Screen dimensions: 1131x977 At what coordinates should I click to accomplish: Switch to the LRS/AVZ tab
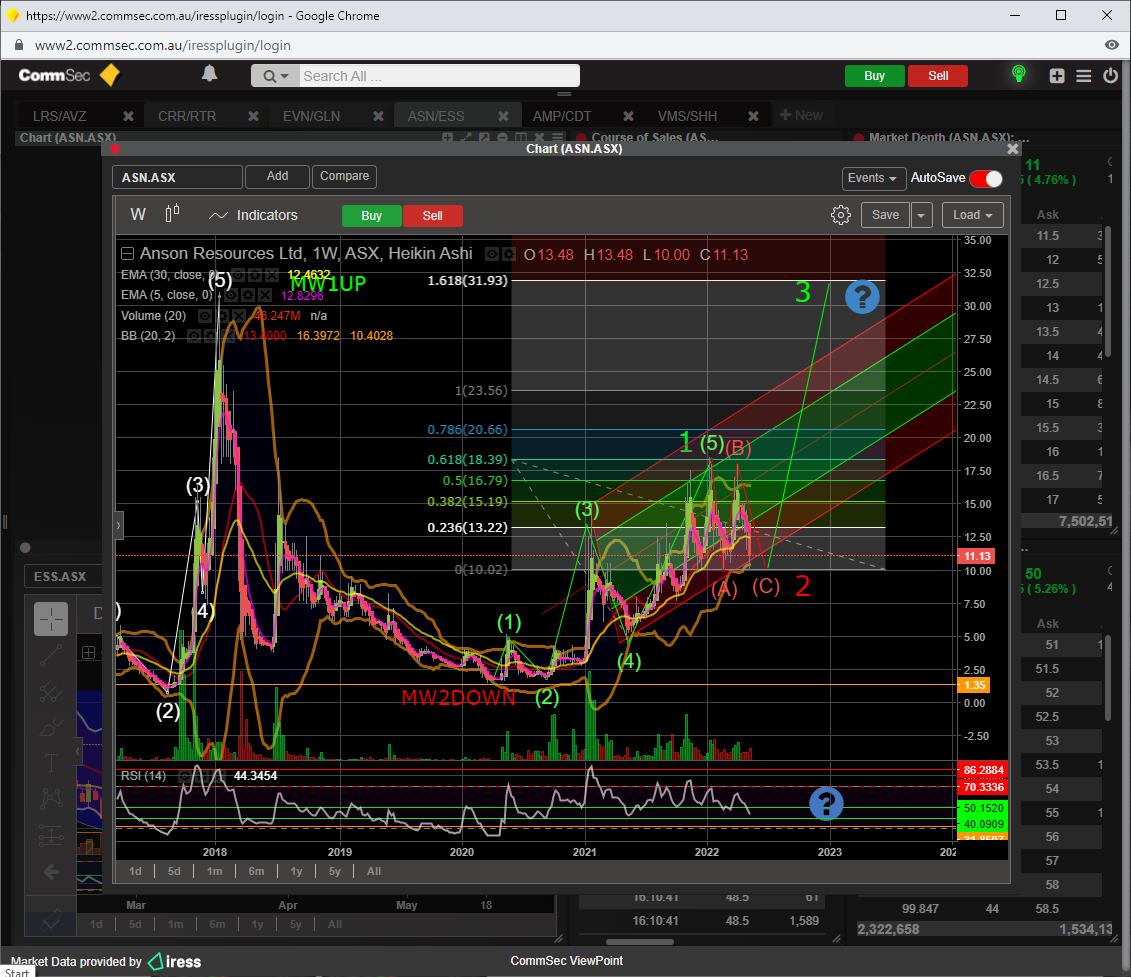tap(60, 116)
